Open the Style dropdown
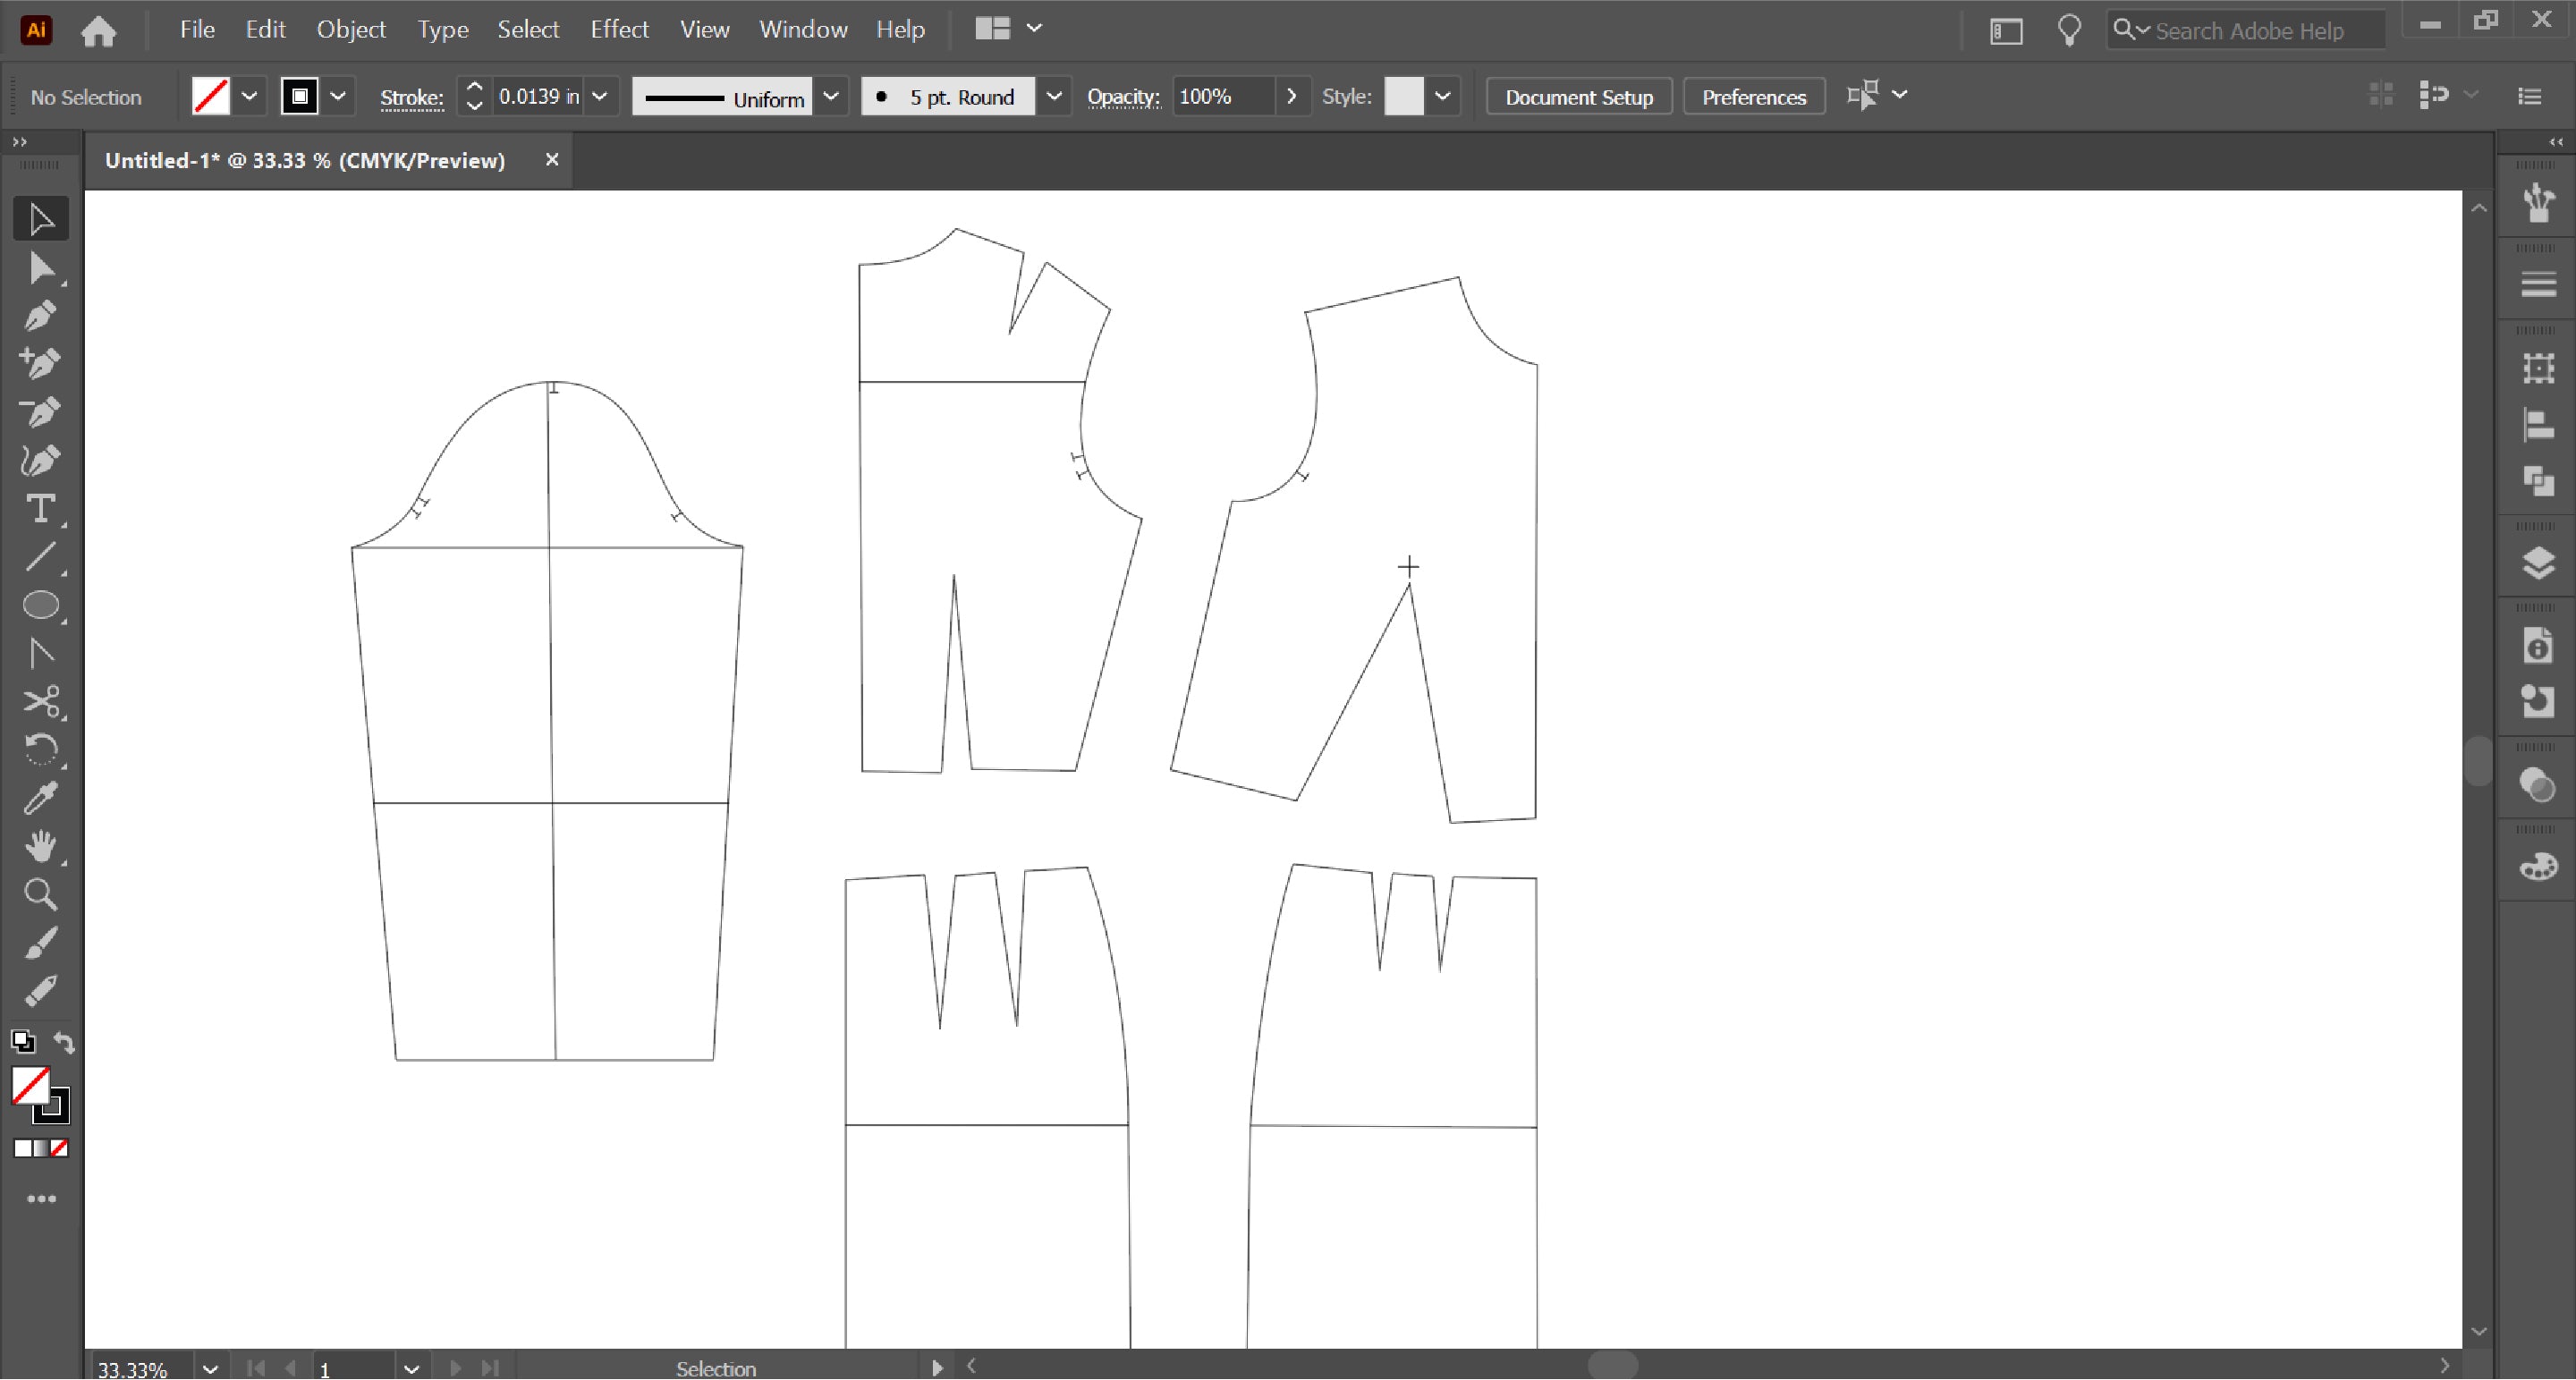2576x1380 pixels. pyautogui.click(x=1443, y=96)
